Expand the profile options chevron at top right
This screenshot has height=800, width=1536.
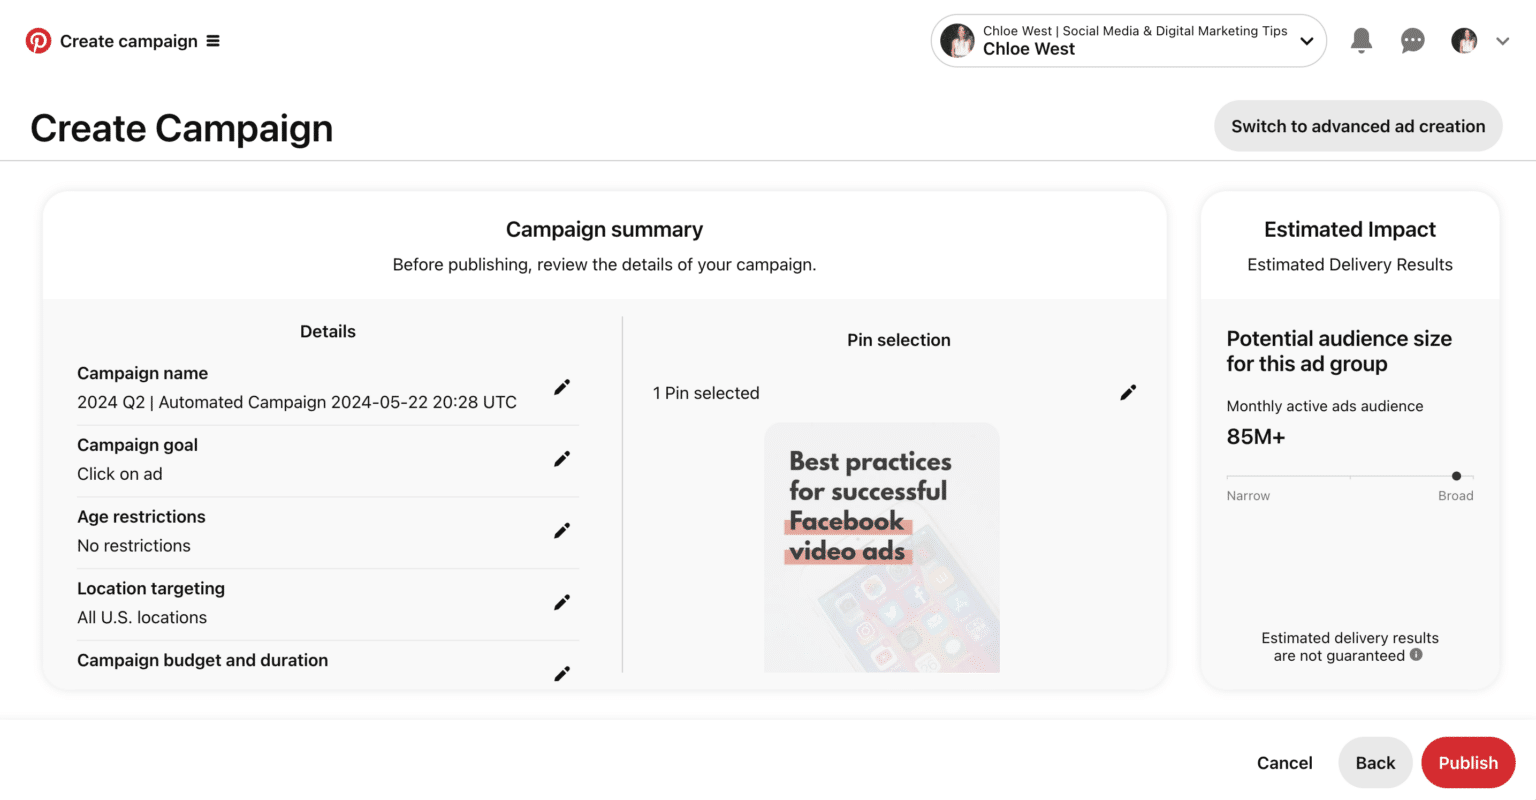click(x=1502, y=41)
